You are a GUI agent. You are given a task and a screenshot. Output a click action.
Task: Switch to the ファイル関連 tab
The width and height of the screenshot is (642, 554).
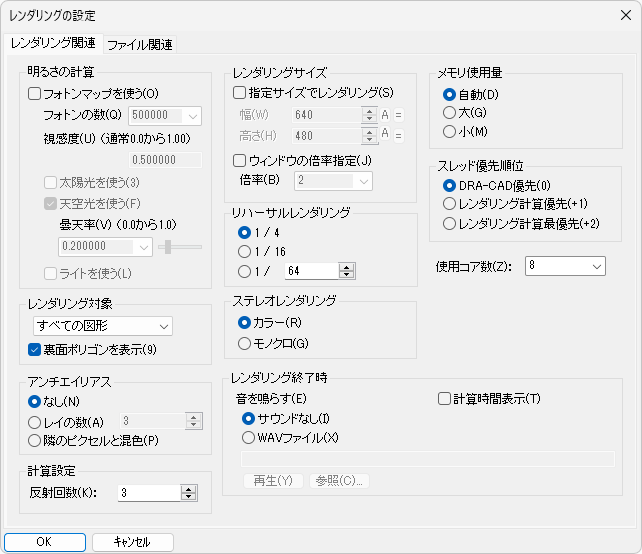[x=139, y=44]
